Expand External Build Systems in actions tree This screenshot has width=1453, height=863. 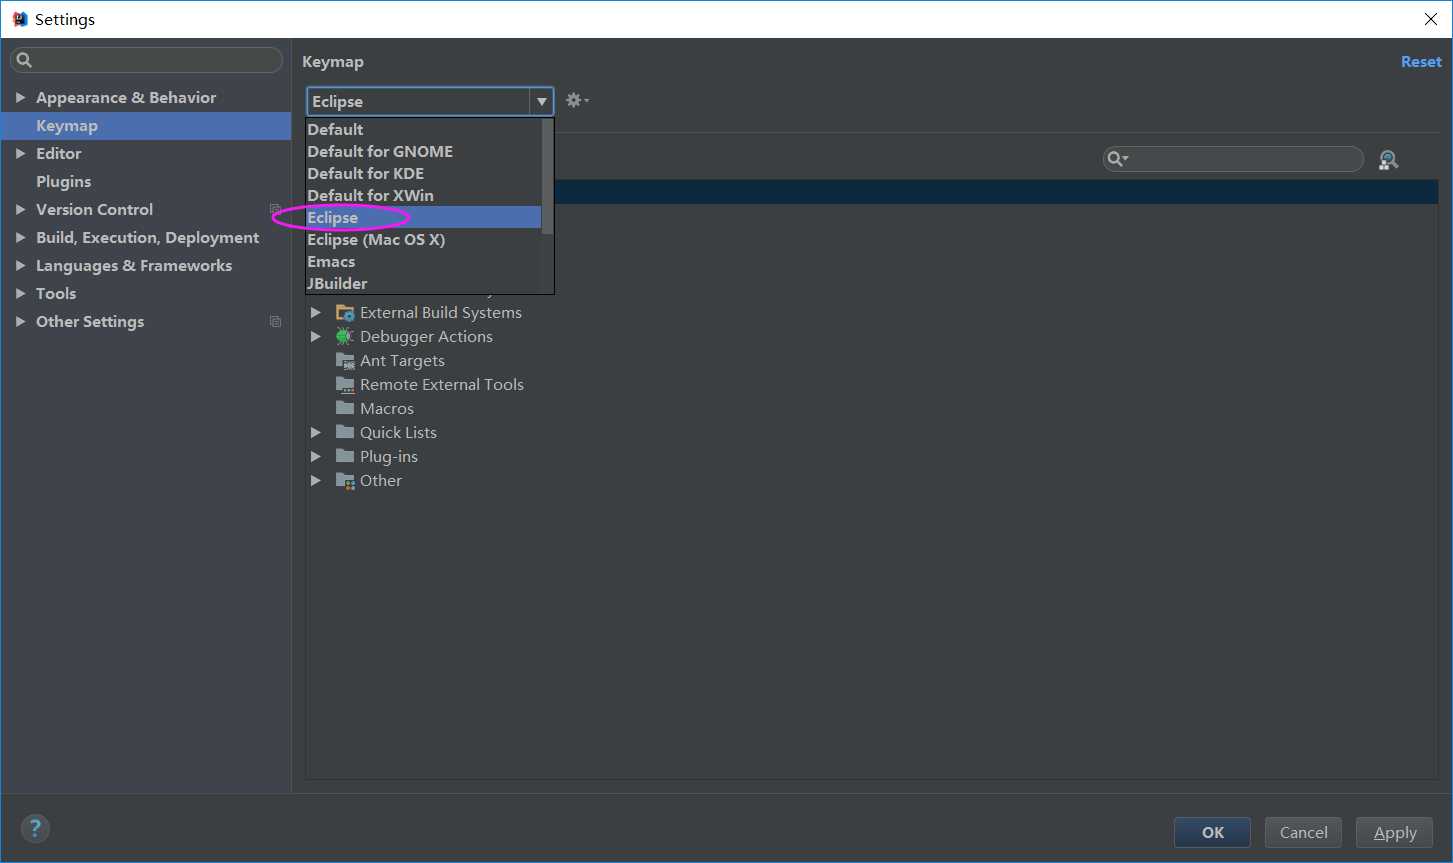(x=316, y=313)
